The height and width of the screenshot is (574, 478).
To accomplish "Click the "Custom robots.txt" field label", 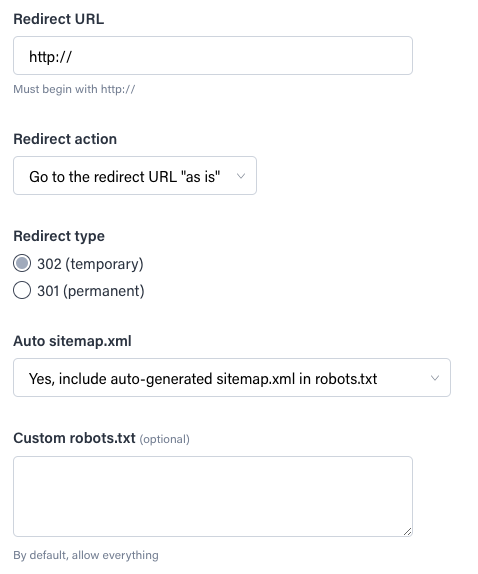I will (74, 438).
